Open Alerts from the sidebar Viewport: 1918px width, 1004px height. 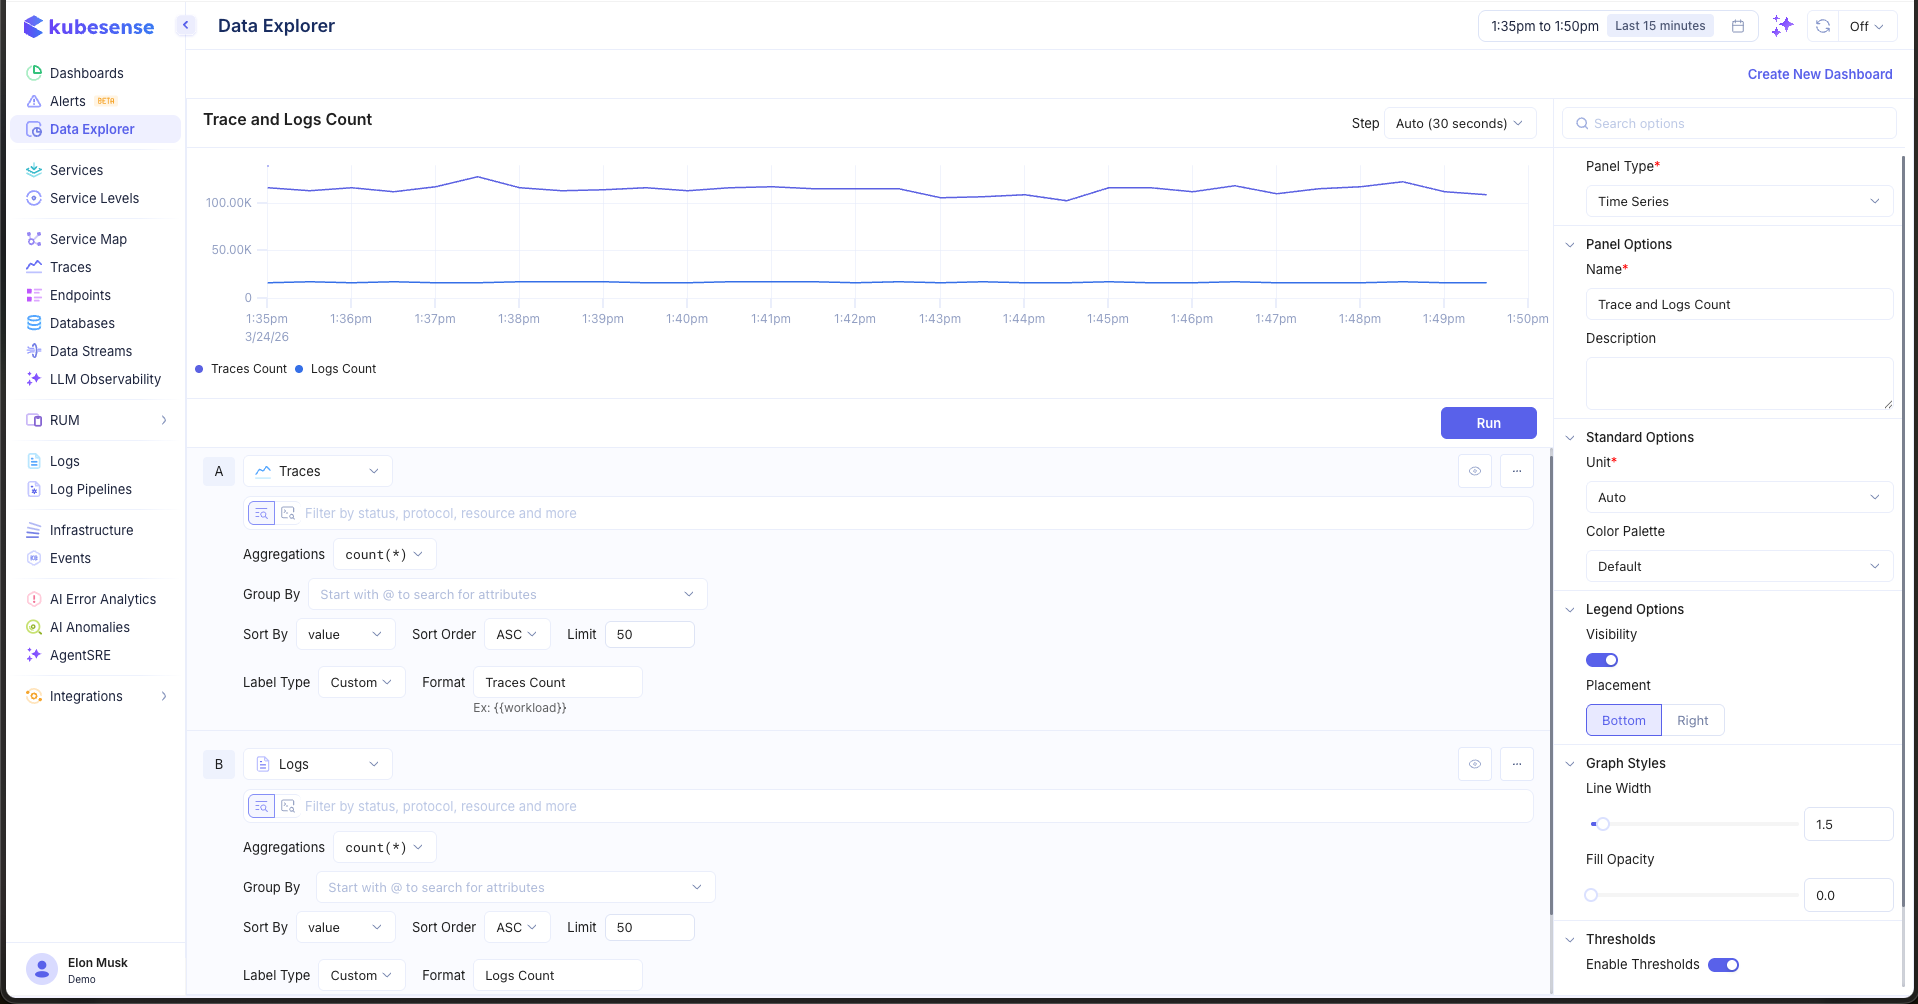pyautogui.click(x=68, y=101)
